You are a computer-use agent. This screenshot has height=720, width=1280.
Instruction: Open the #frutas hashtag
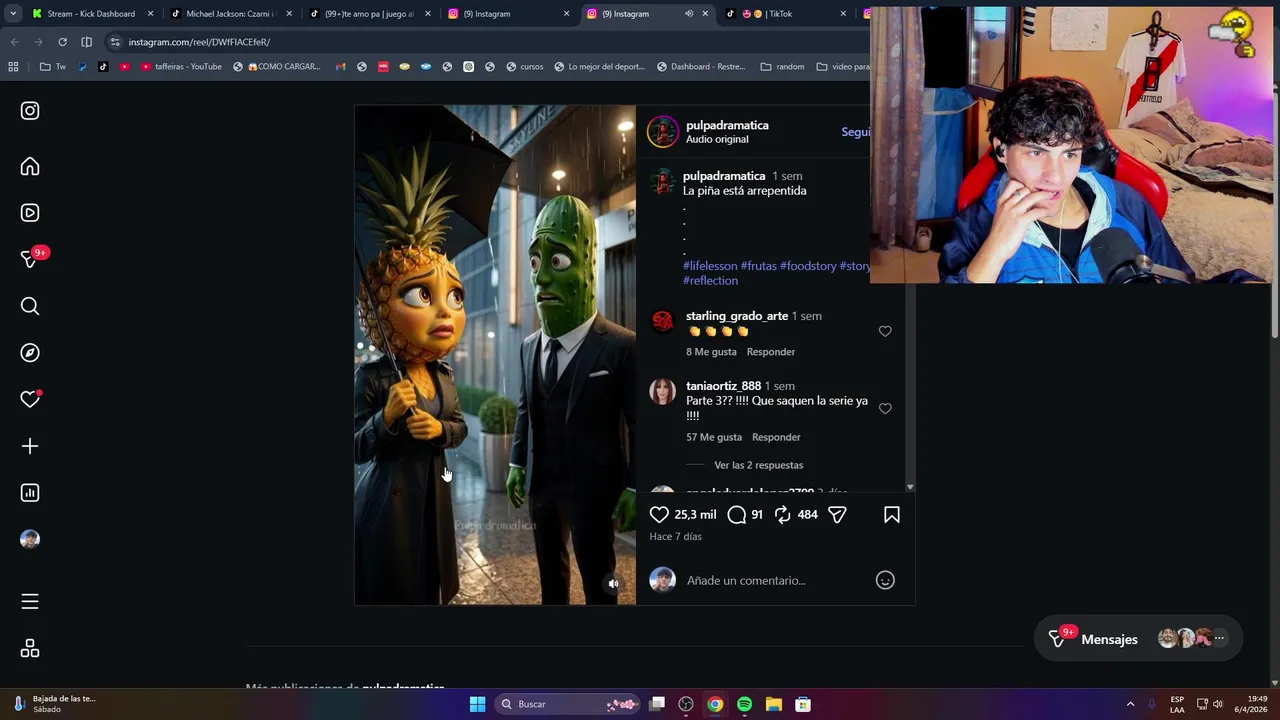click(x=758, y=266)
